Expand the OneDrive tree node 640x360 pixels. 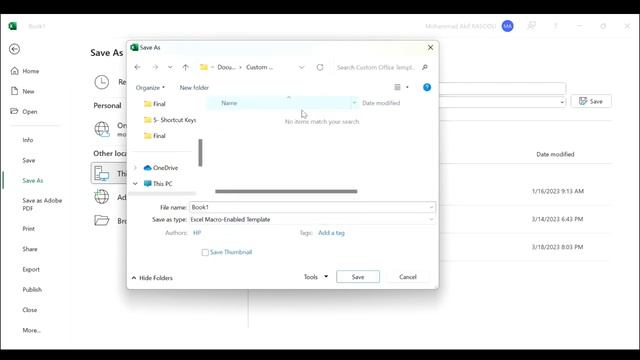[x=136, y=168]
